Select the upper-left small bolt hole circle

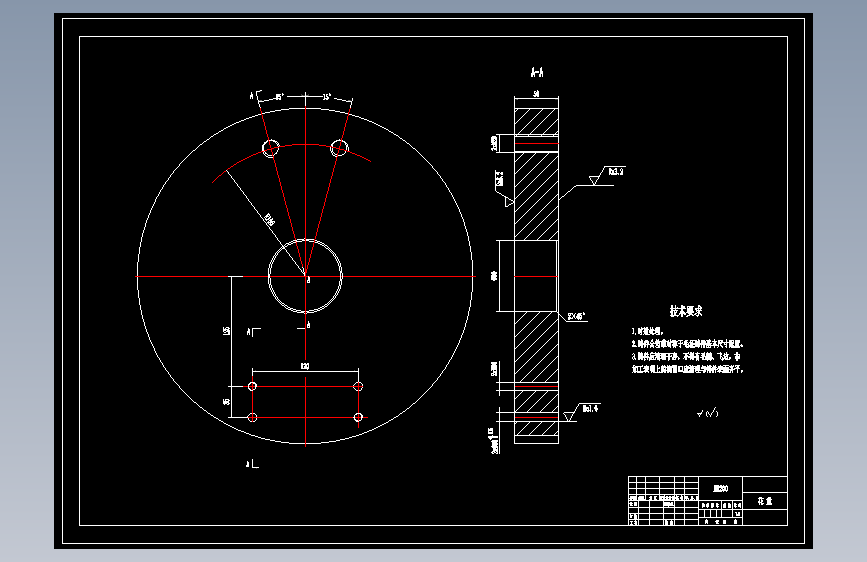pyautogui.click(x=270, y=148)
